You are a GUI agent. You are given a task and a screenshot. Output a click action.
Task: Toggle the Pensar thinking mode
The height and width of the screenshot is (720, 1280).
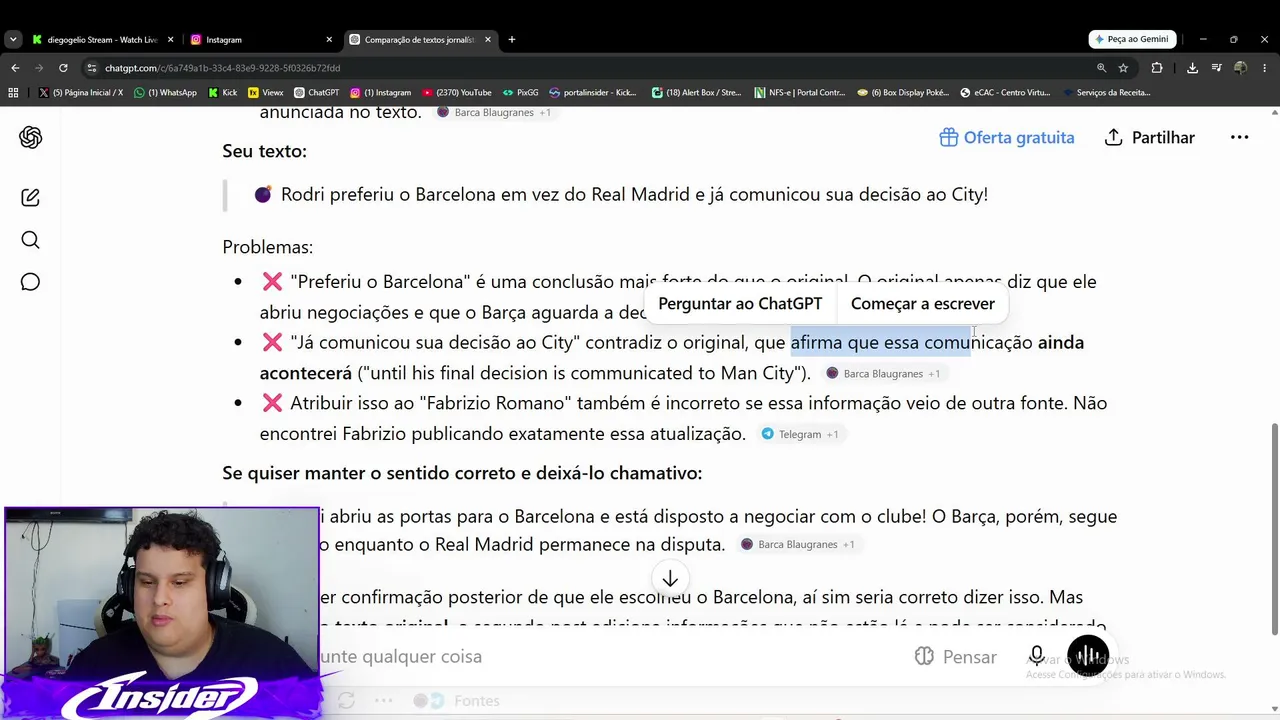pos(956,657)
